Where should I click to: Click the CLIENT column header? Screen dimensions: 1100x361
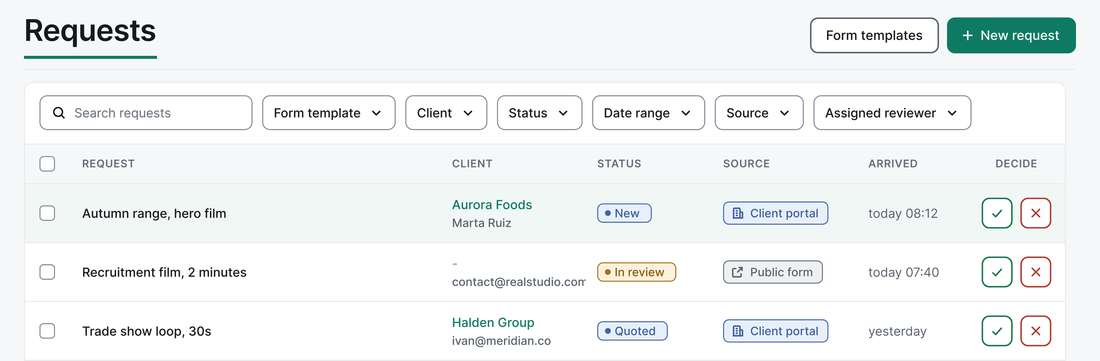pos(472,163)
